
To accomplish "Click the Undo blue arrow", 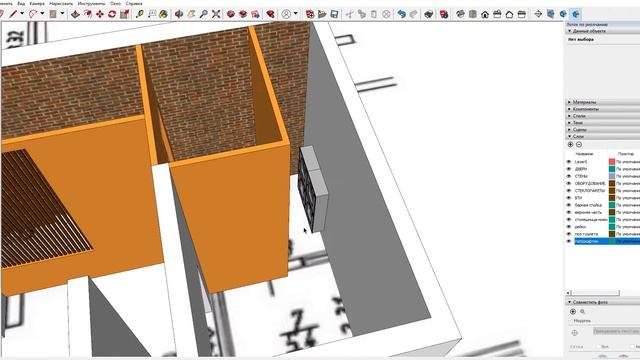I will 402,14.
